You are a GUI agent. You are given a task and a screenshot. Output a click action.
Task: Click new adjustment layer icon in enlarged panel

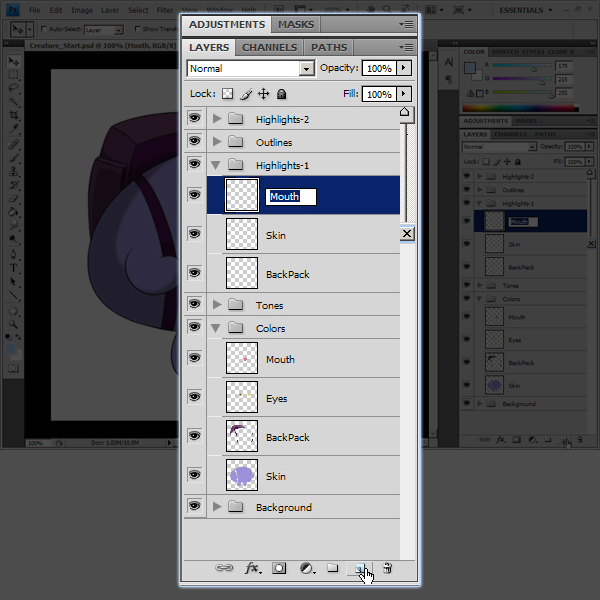[x=307, y=568]
